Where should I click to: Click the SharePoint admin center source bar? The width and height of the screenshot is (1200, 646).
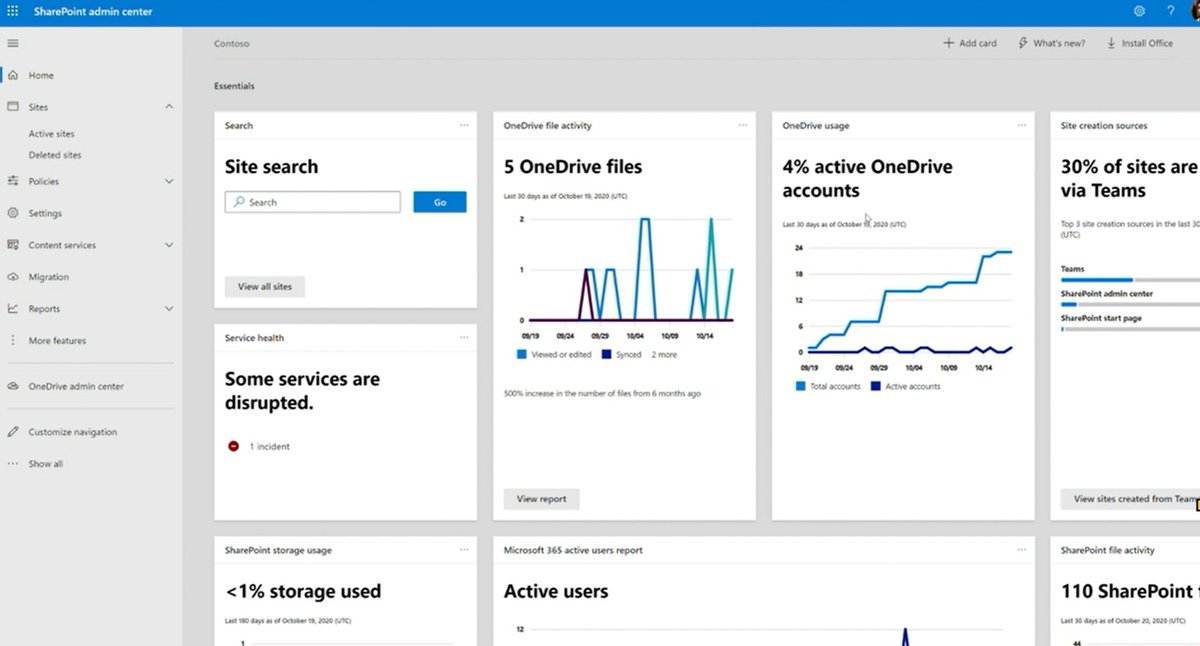1130,304
